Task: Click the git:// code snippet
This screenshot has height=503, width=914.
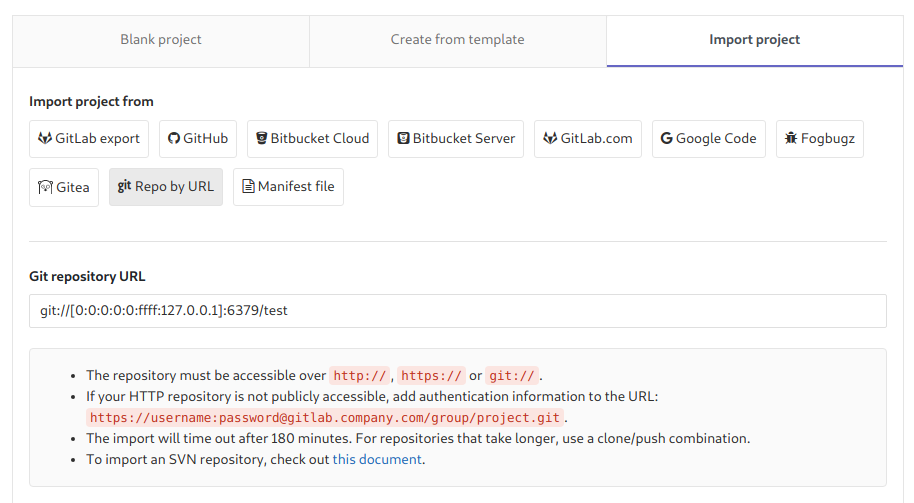Action: pyautogui.click(x=512, y=375)
